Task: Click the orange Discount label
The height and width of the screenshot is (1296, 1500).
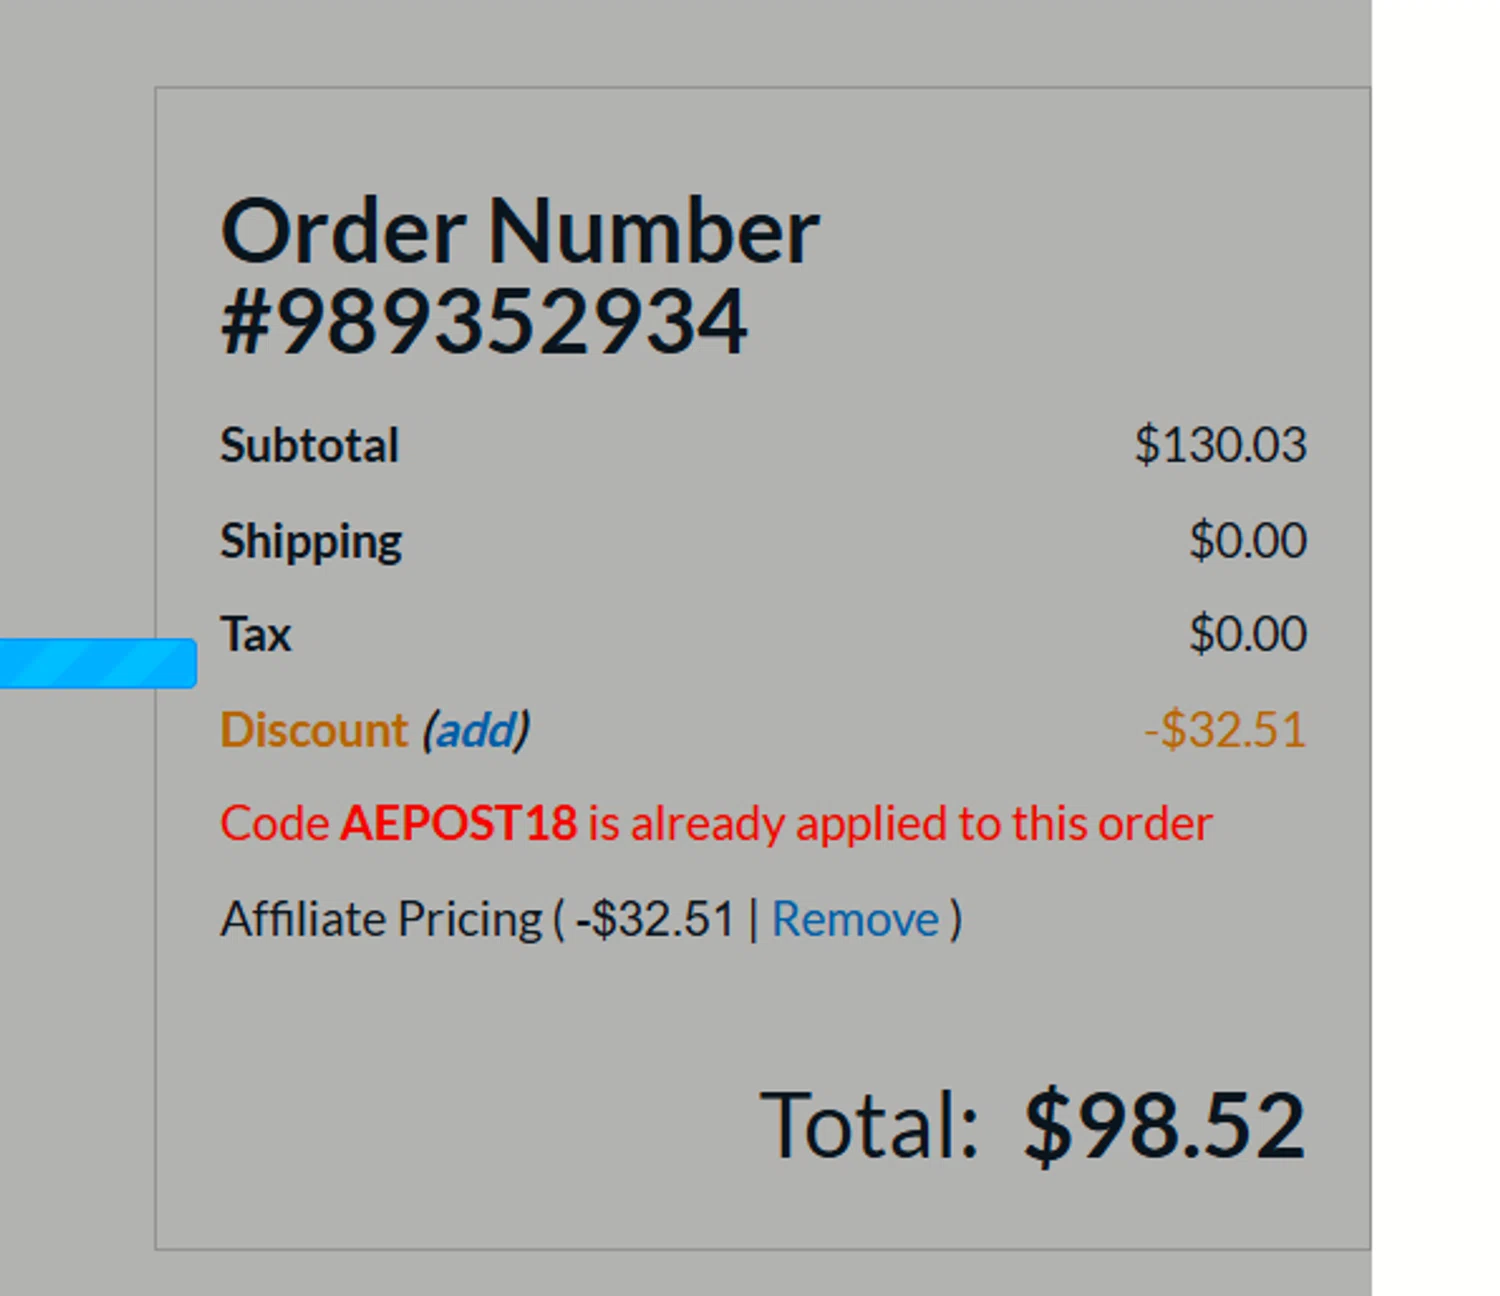Action: coord(314,730)
